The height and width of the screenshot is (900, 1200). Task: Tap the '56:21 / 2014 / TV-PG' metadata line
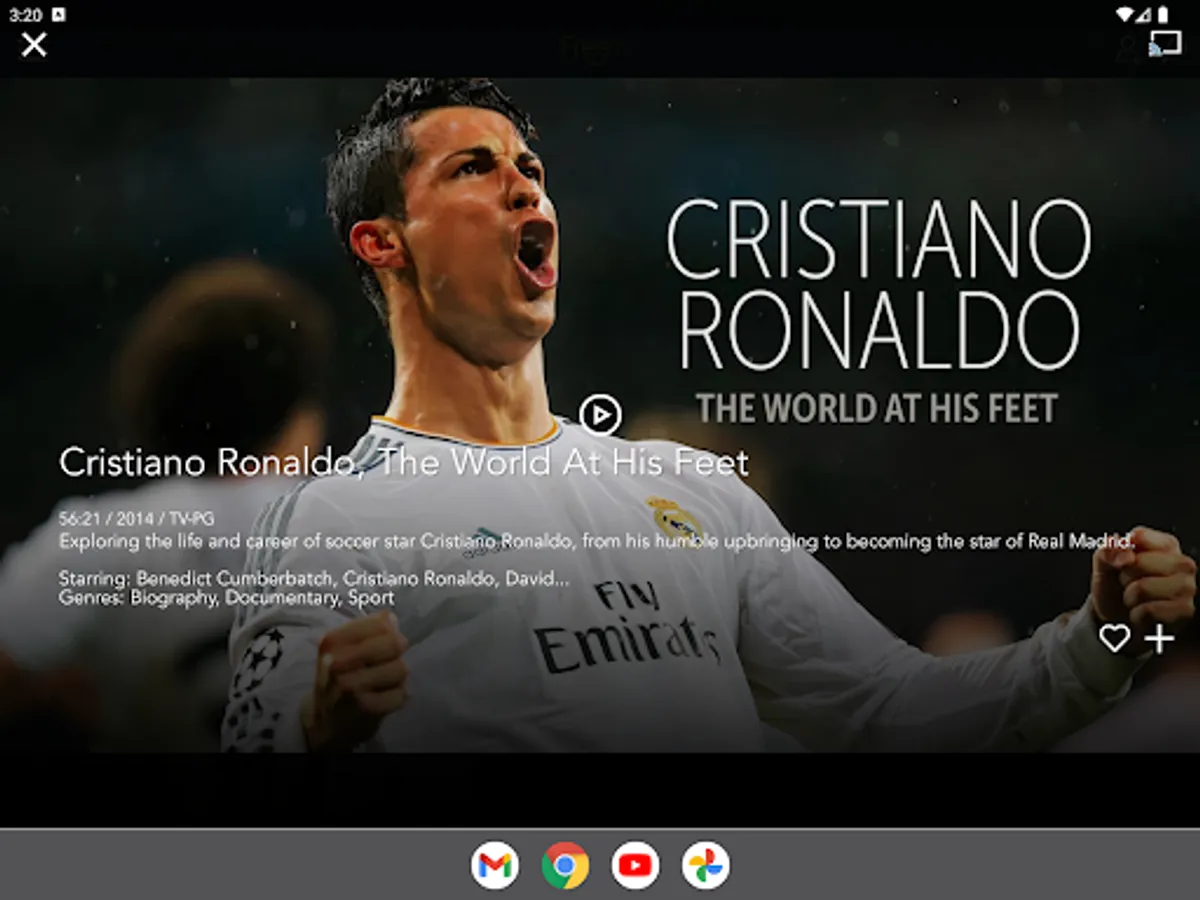(136, 519)
